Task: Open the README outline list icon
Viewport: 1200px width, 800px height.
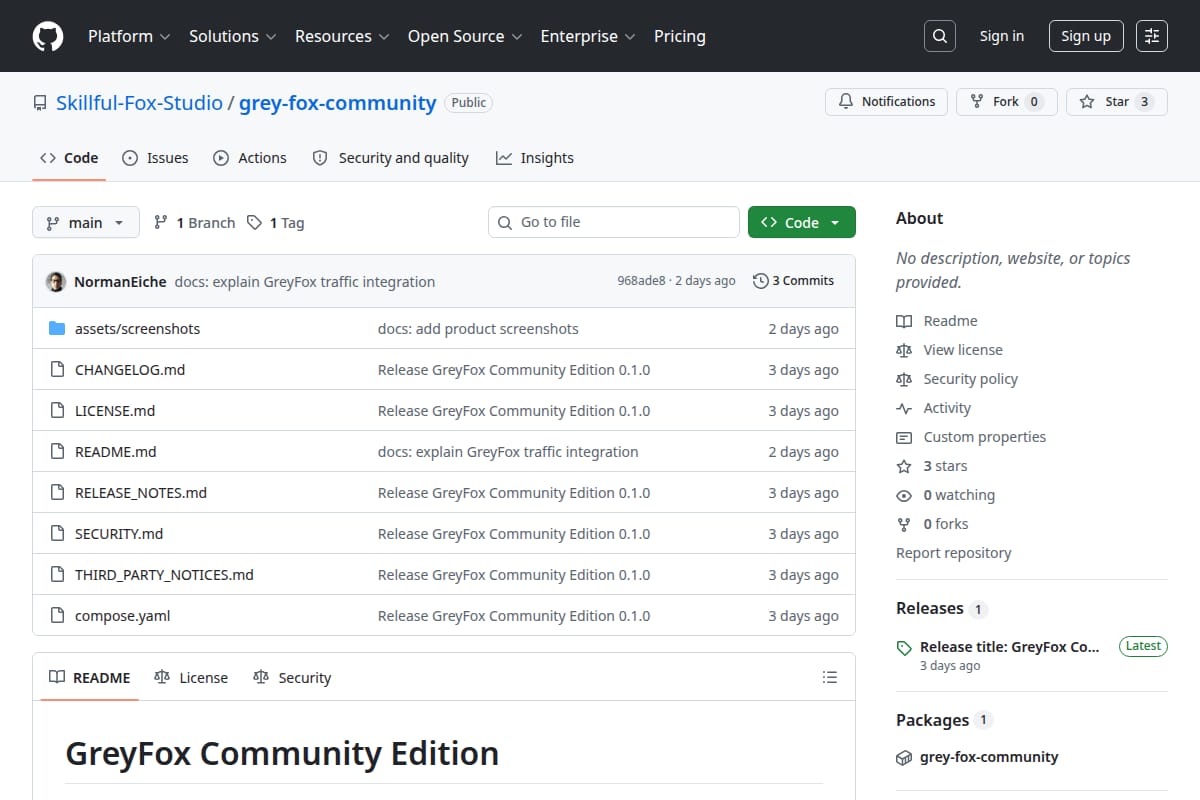Action: click(829, 677)
